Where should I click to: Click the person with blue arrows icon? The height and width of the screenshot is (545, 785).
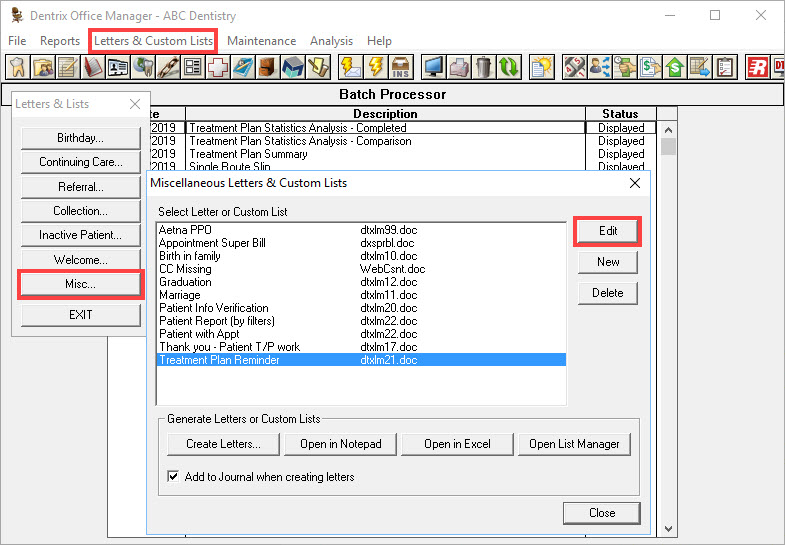click(x=600, y=67)
